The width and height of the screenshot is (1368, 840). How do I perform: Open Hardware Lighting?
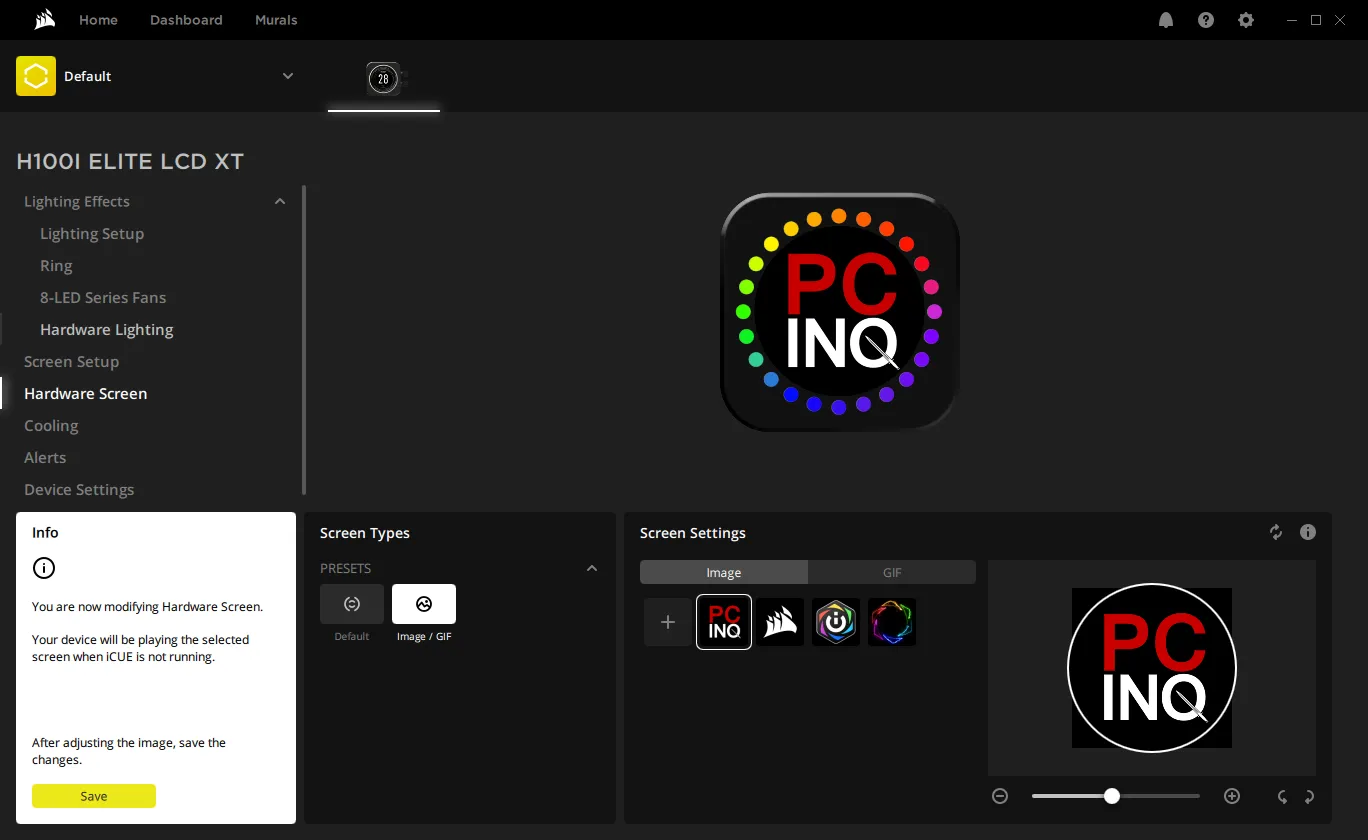pyautogui.click(x=107, y=329)
